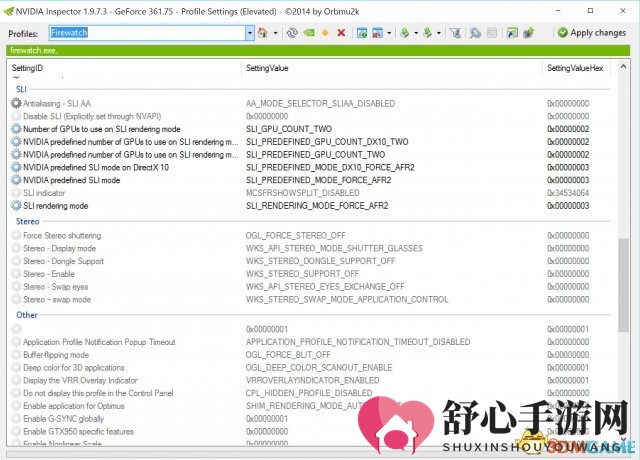Create new profile using yellow sun icon
This screenshot has width=640, height=460.
click(325, 33)
